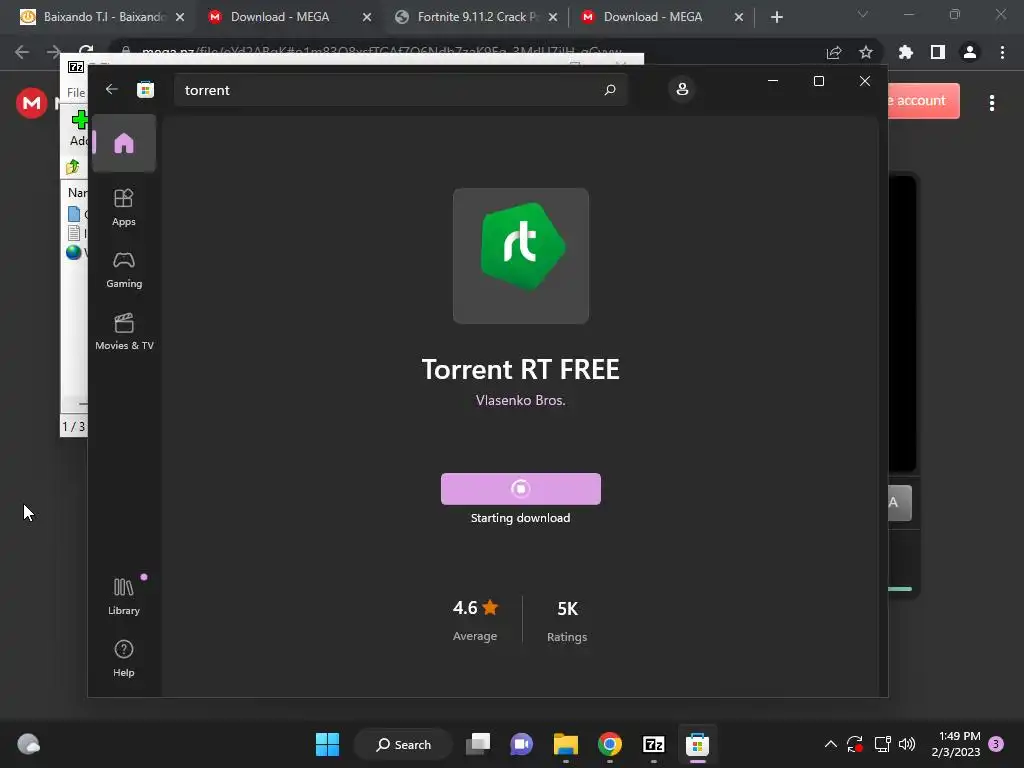The image size is (1024, 768).
Task: Click Microsoft Store taskbar icon
Action: pyautogui.click(x=697, y=744)
